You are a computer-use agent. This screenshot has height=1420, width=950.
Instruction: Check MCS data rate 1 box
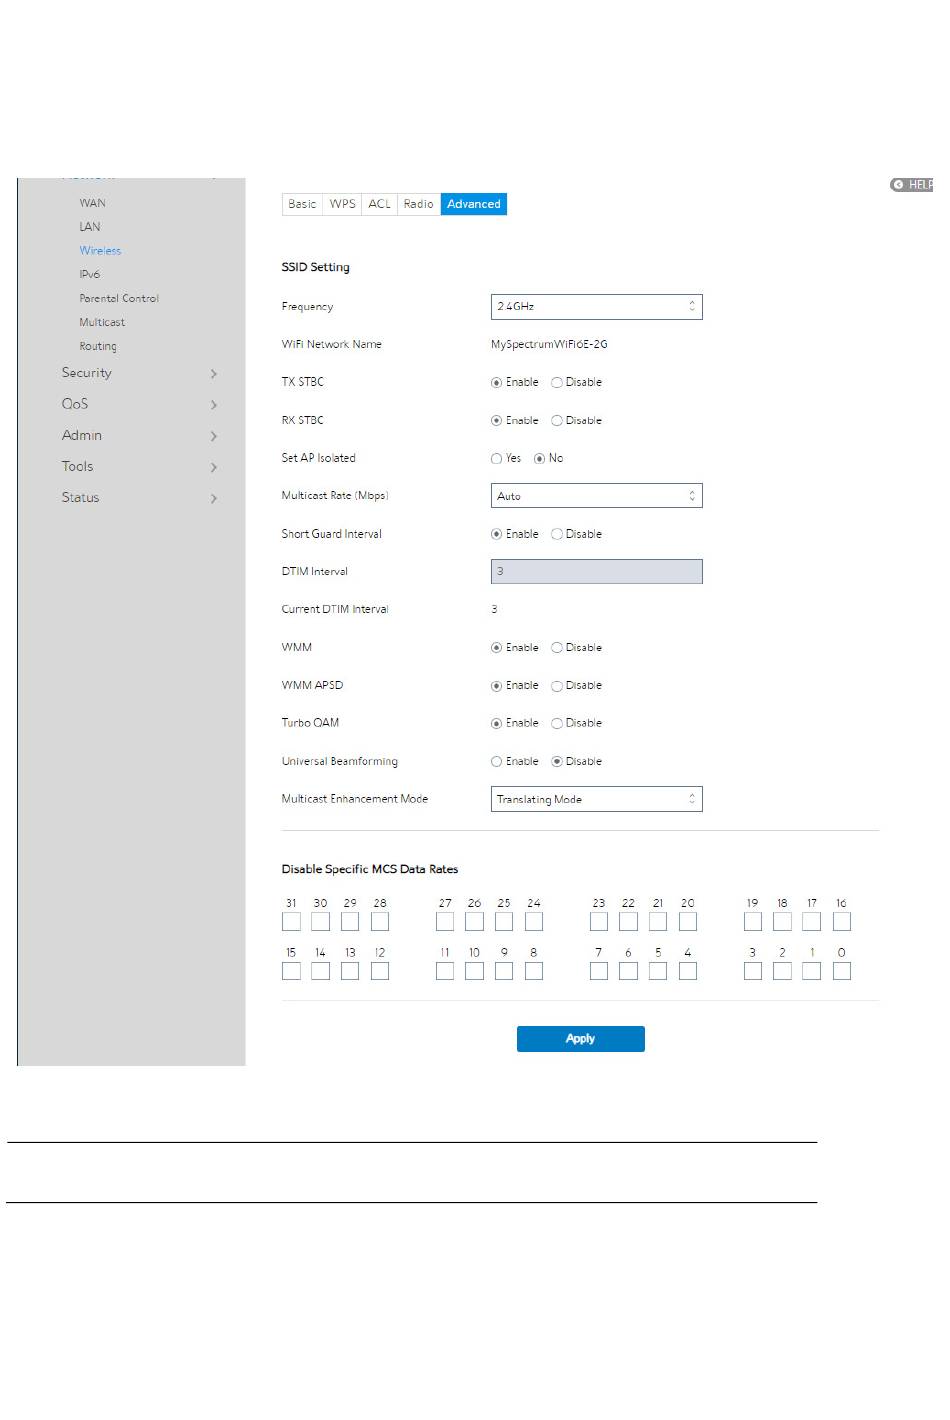[812, 970]
